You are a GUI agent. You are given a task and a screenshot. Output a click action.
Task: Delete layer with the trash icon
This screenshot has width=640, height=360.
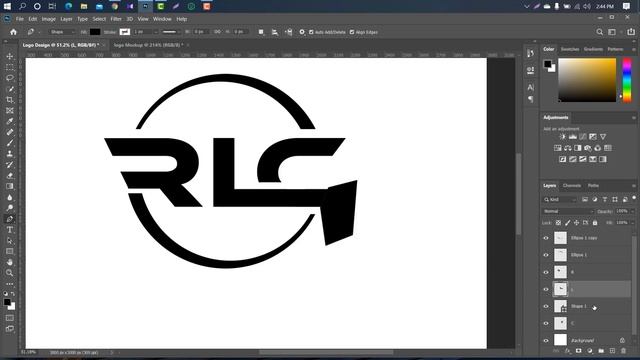click(623, 351)
